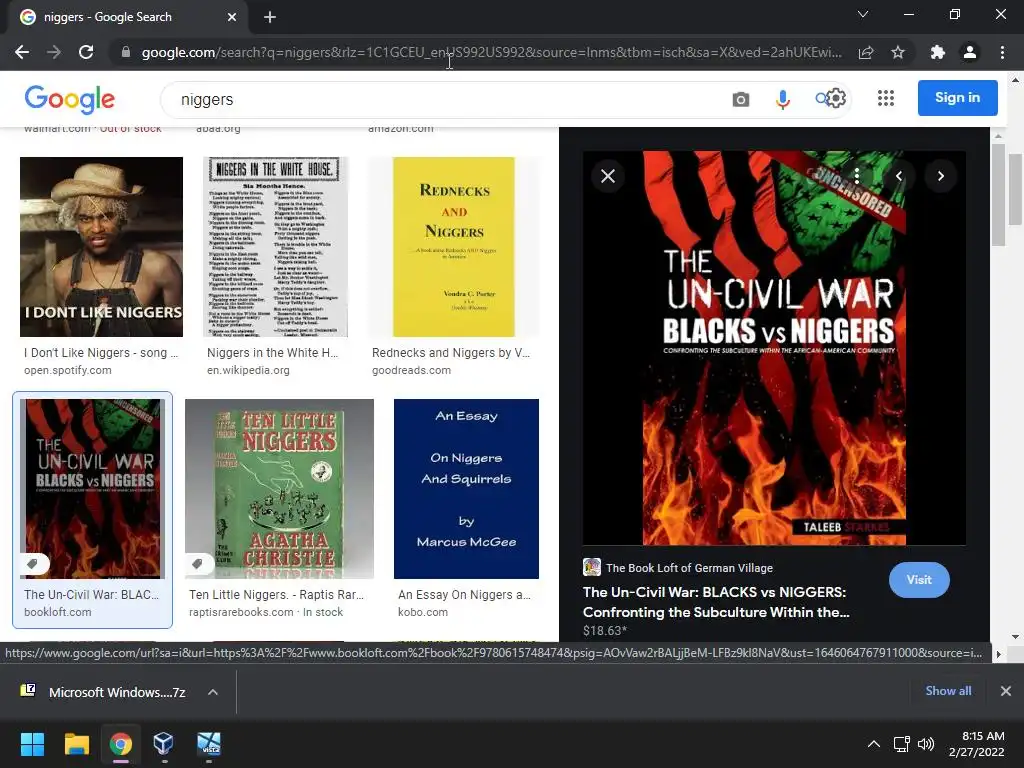
Task: Click the network icon in system tray
Action: (x=902, y=744)
